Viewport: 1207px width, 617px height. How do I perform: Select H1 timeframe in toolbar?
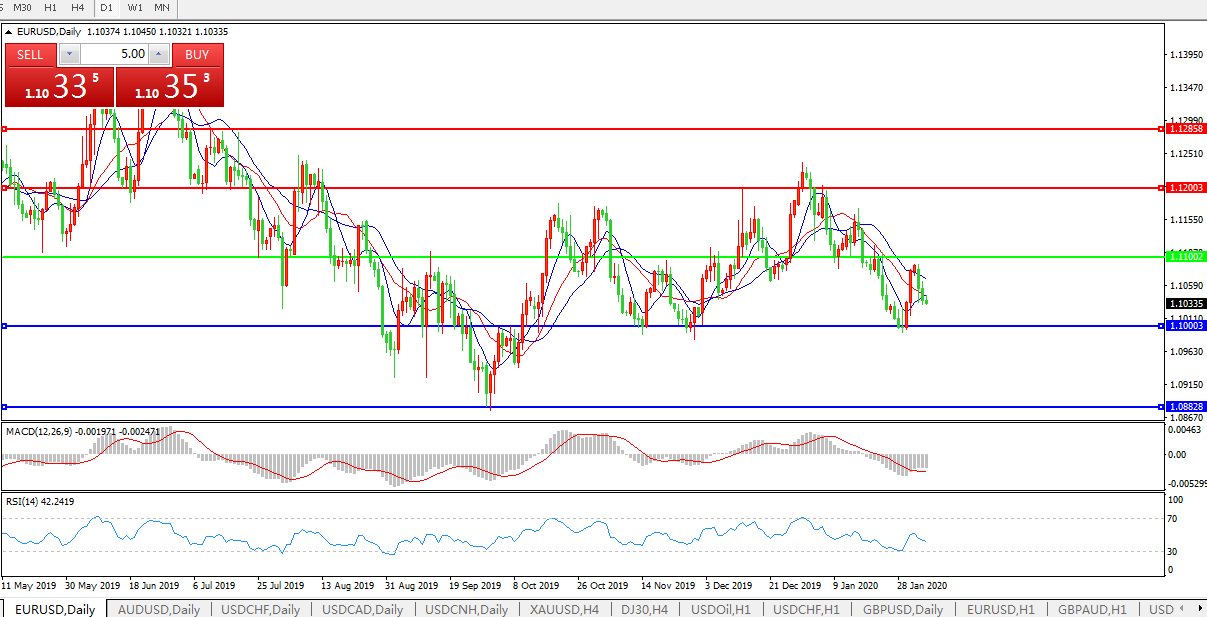point(51,7)
